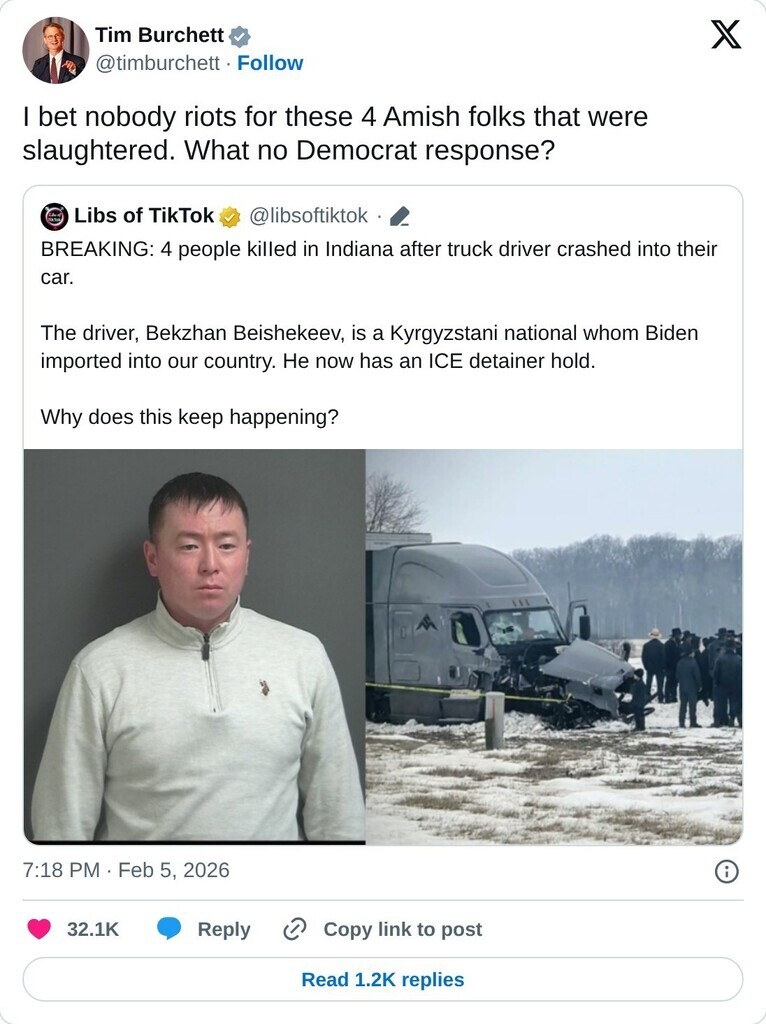Viewport: 766px width, 1024px height.
Task: Open the Tim Burchett display name
Action: 159,35
